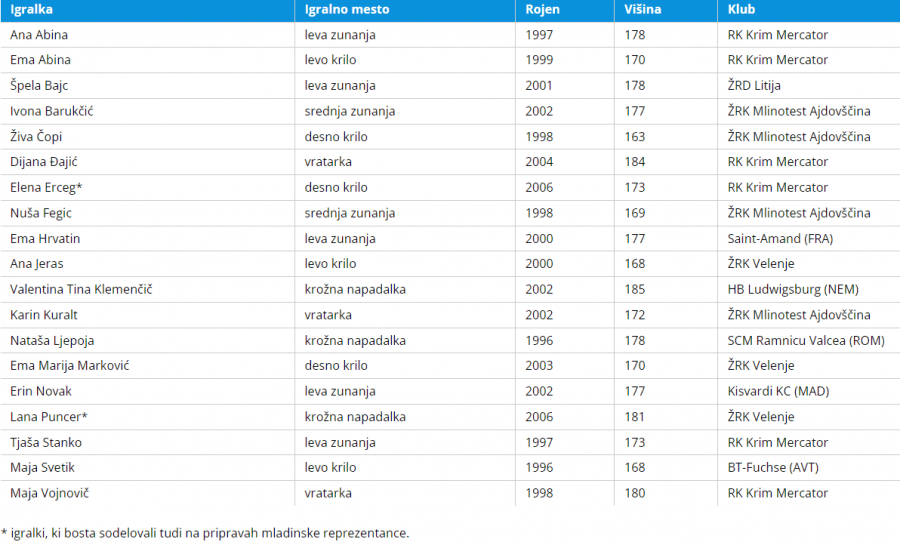Screen dimensions: 900x548
Task: Click the Elena Erceg* player entry
Action: click(x=46, y=187)
